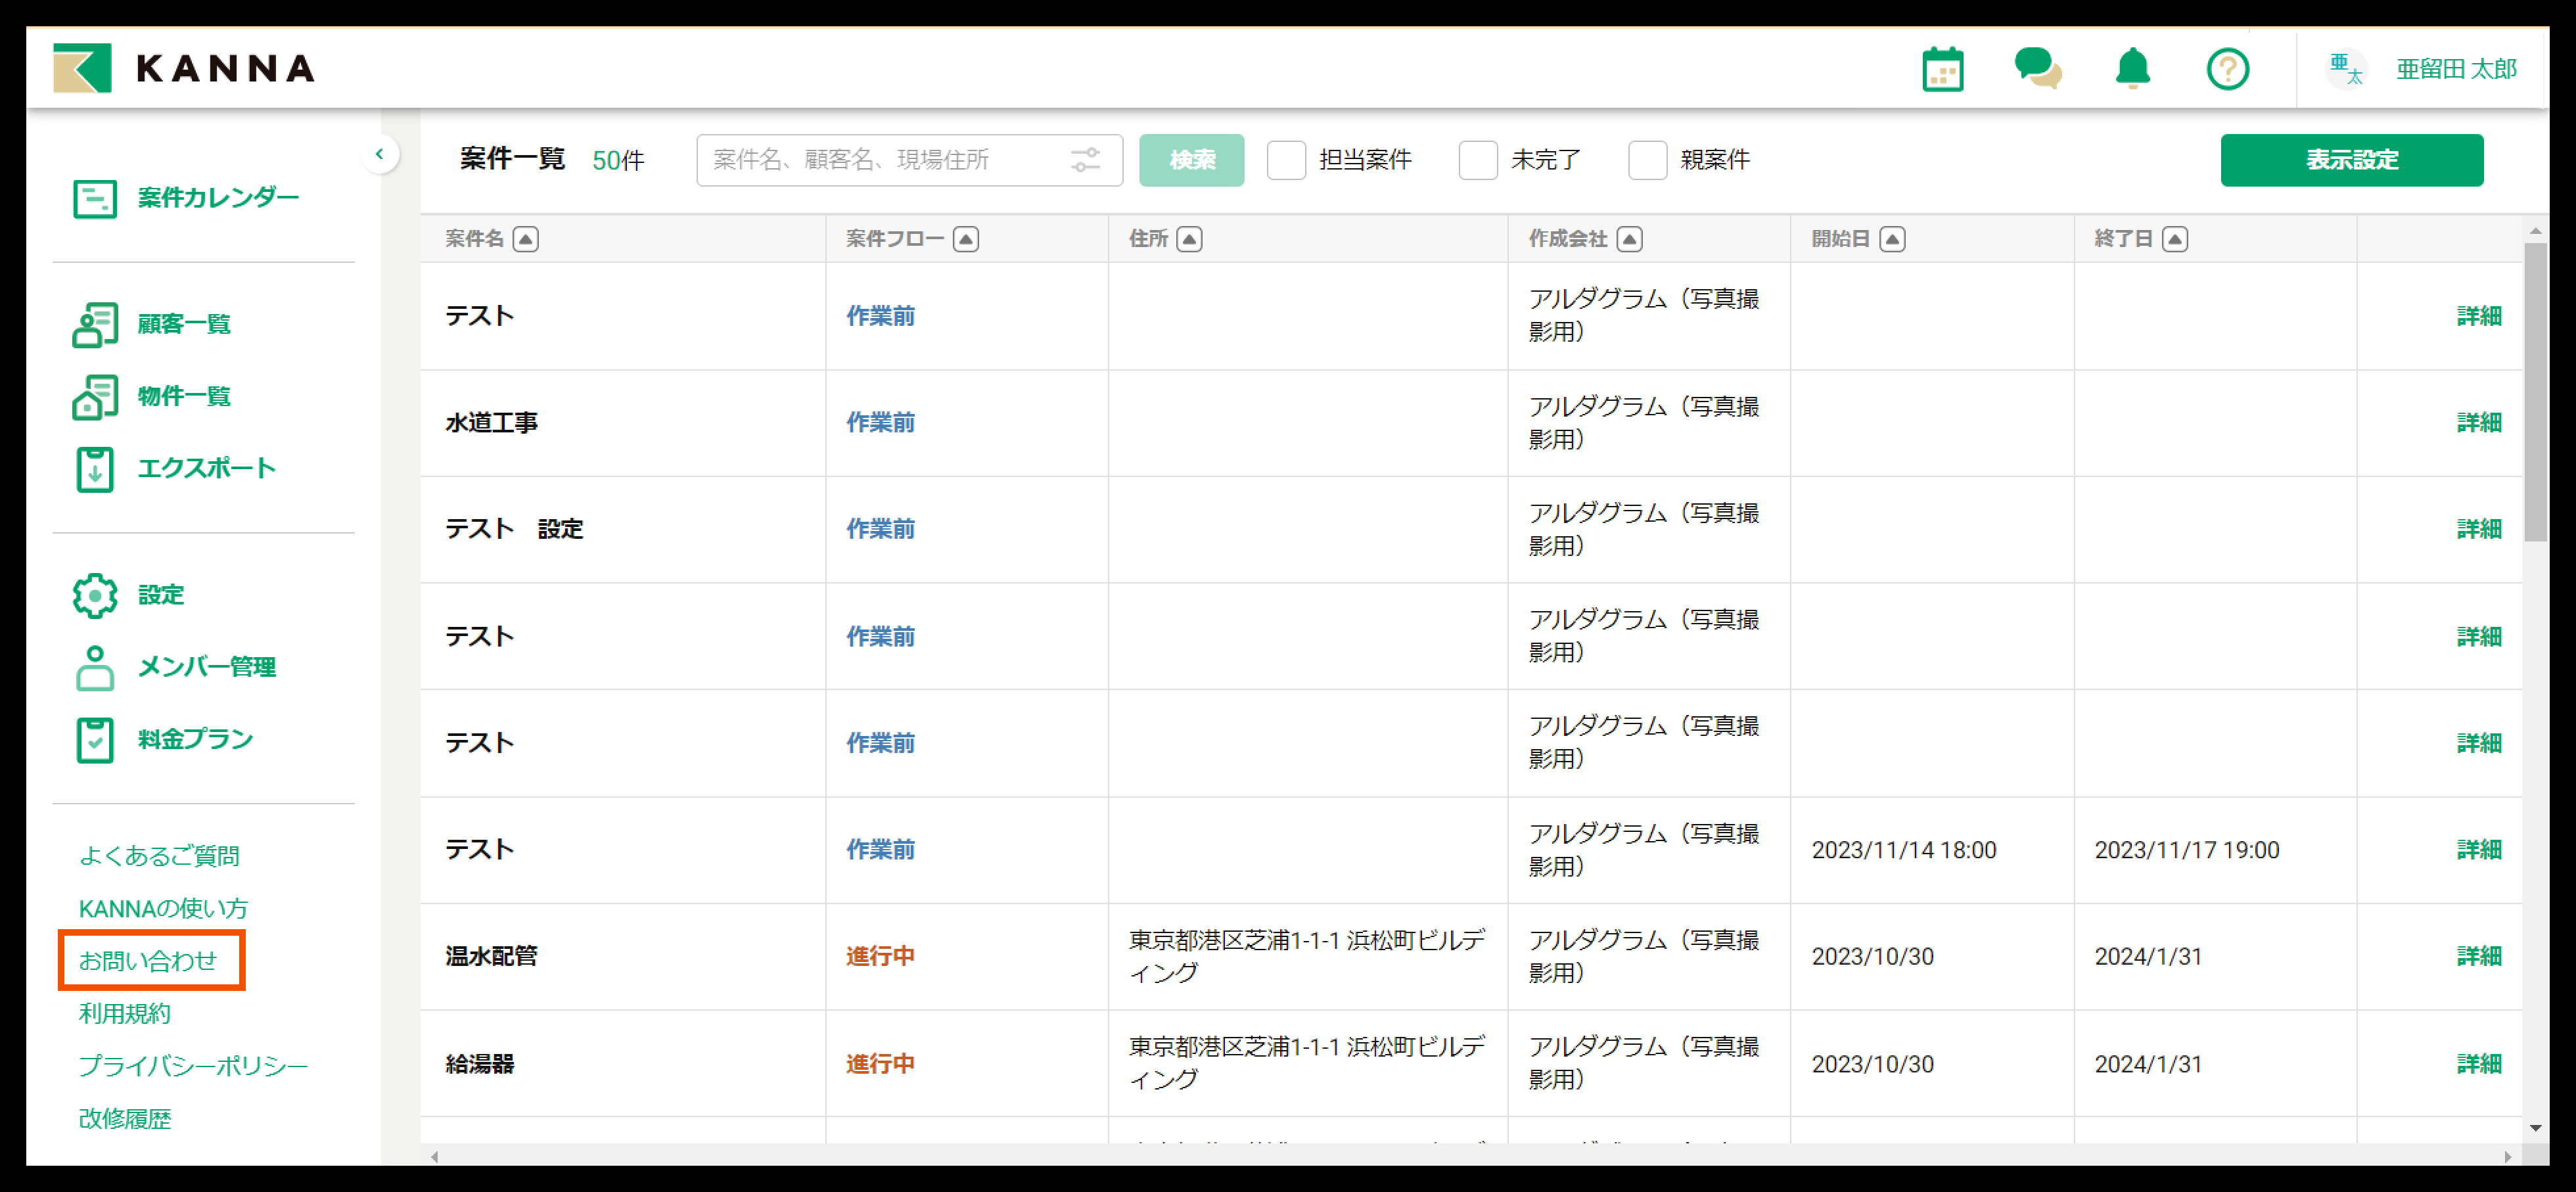Enable the 担当案件 checkbox
2576x1192 pixels.
pos(1286,160)
